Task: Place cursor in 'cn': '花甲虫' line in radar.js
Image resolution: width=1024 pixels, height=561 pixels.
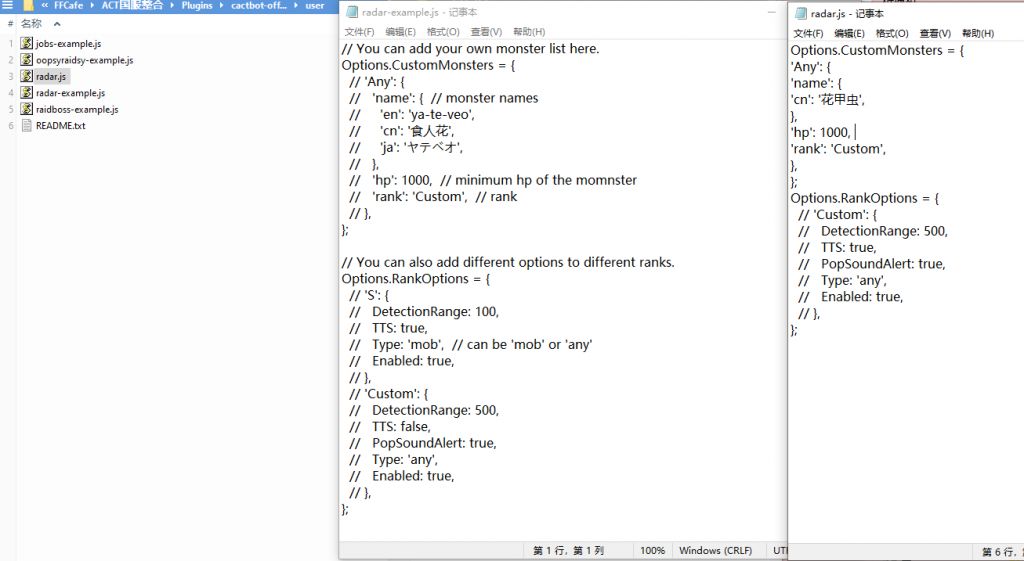Action: click(827, 100)
